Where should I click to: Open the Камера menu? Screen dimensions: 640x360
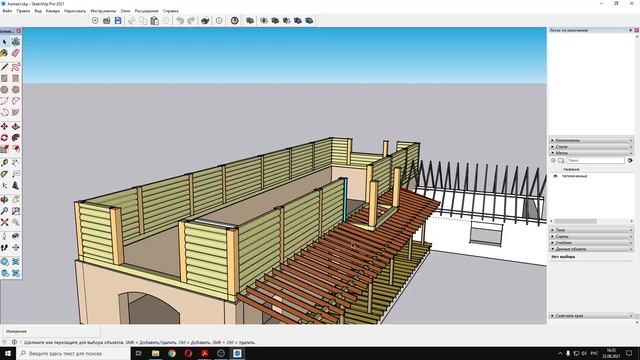pos(53,11)
